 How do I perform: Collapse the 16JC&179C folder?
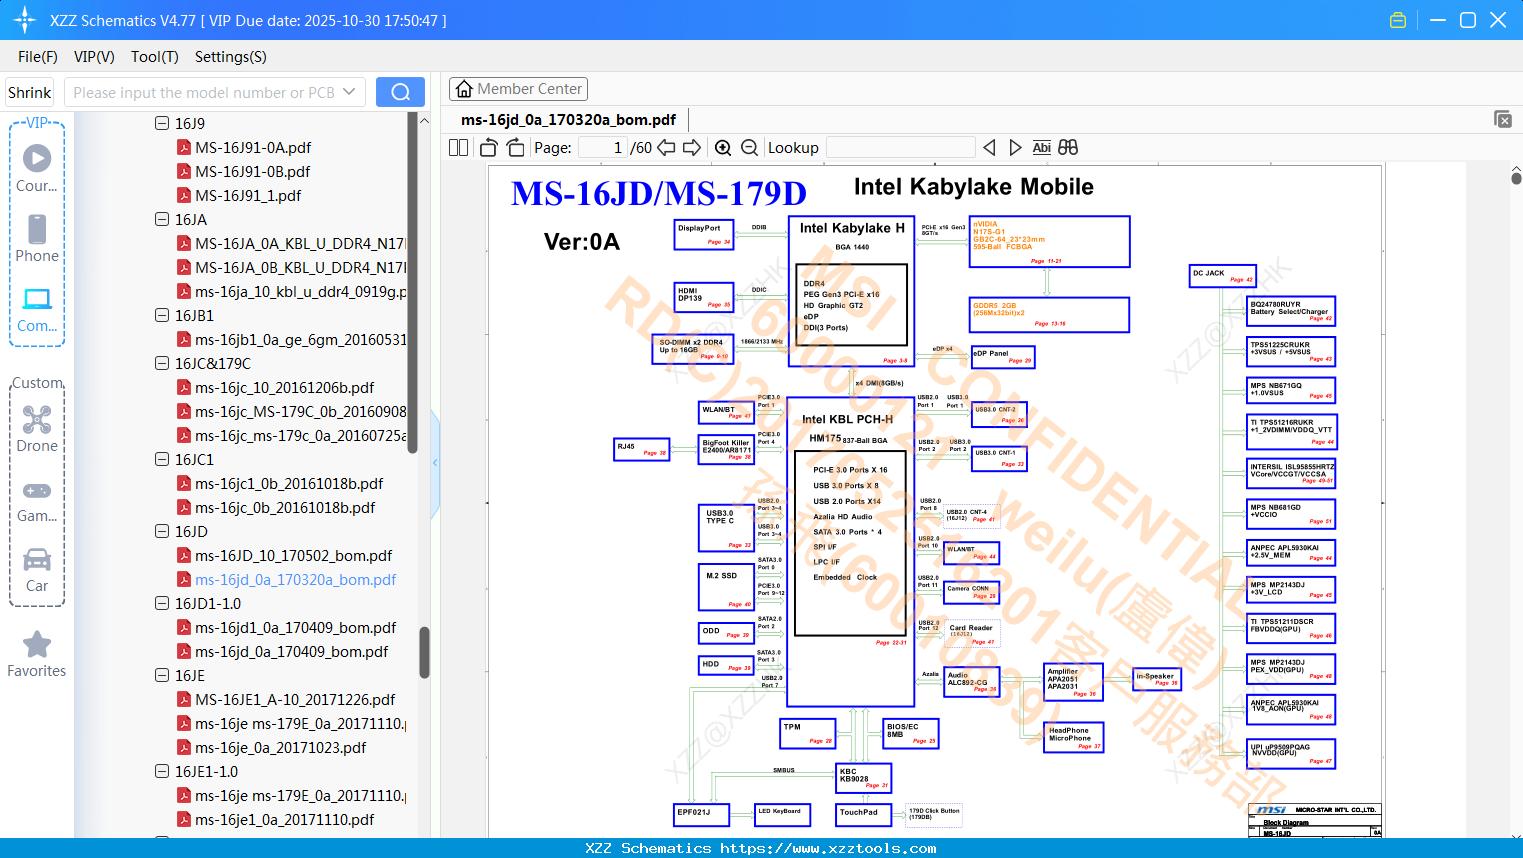coord(162,363)
